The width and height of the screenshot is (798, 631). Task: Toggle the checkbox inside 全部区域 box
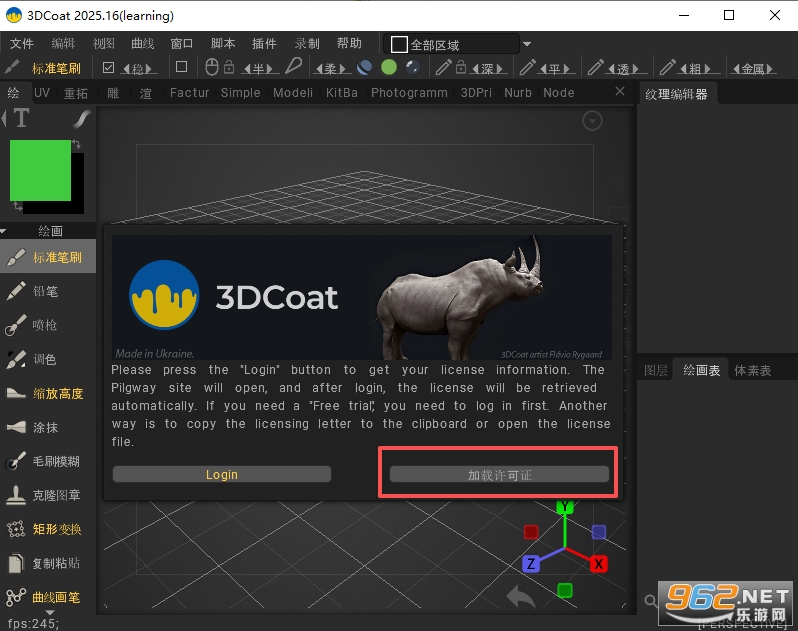point(399,45)
